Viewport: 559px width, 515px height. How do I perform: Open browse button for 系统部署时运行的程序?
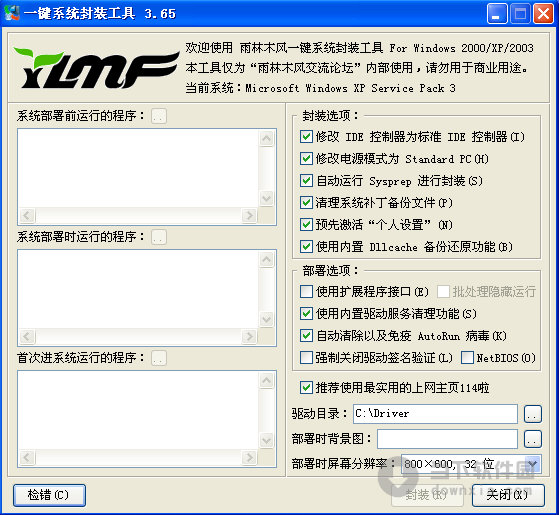click(159, 237)
